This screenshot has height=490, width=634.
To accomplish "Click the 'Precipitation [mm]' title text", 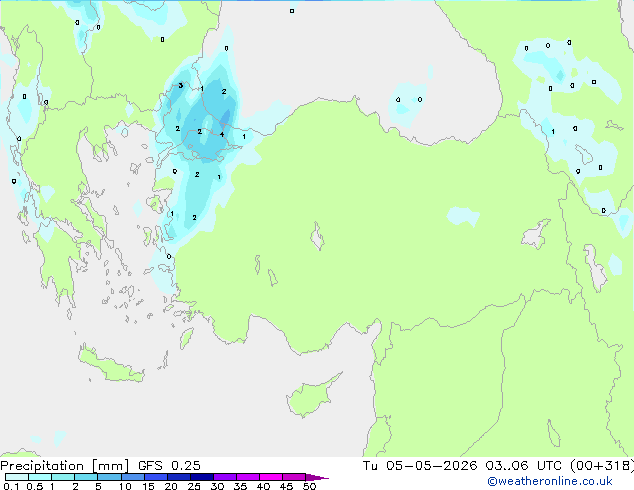I will (x=65, y=466).
